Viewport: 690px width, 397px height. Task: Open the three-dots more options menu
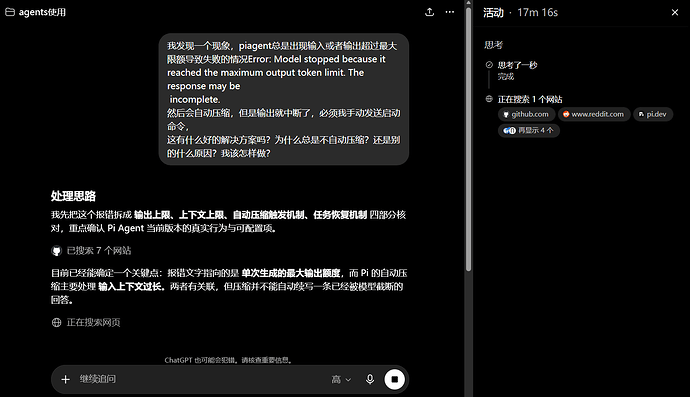pos(449,12)
